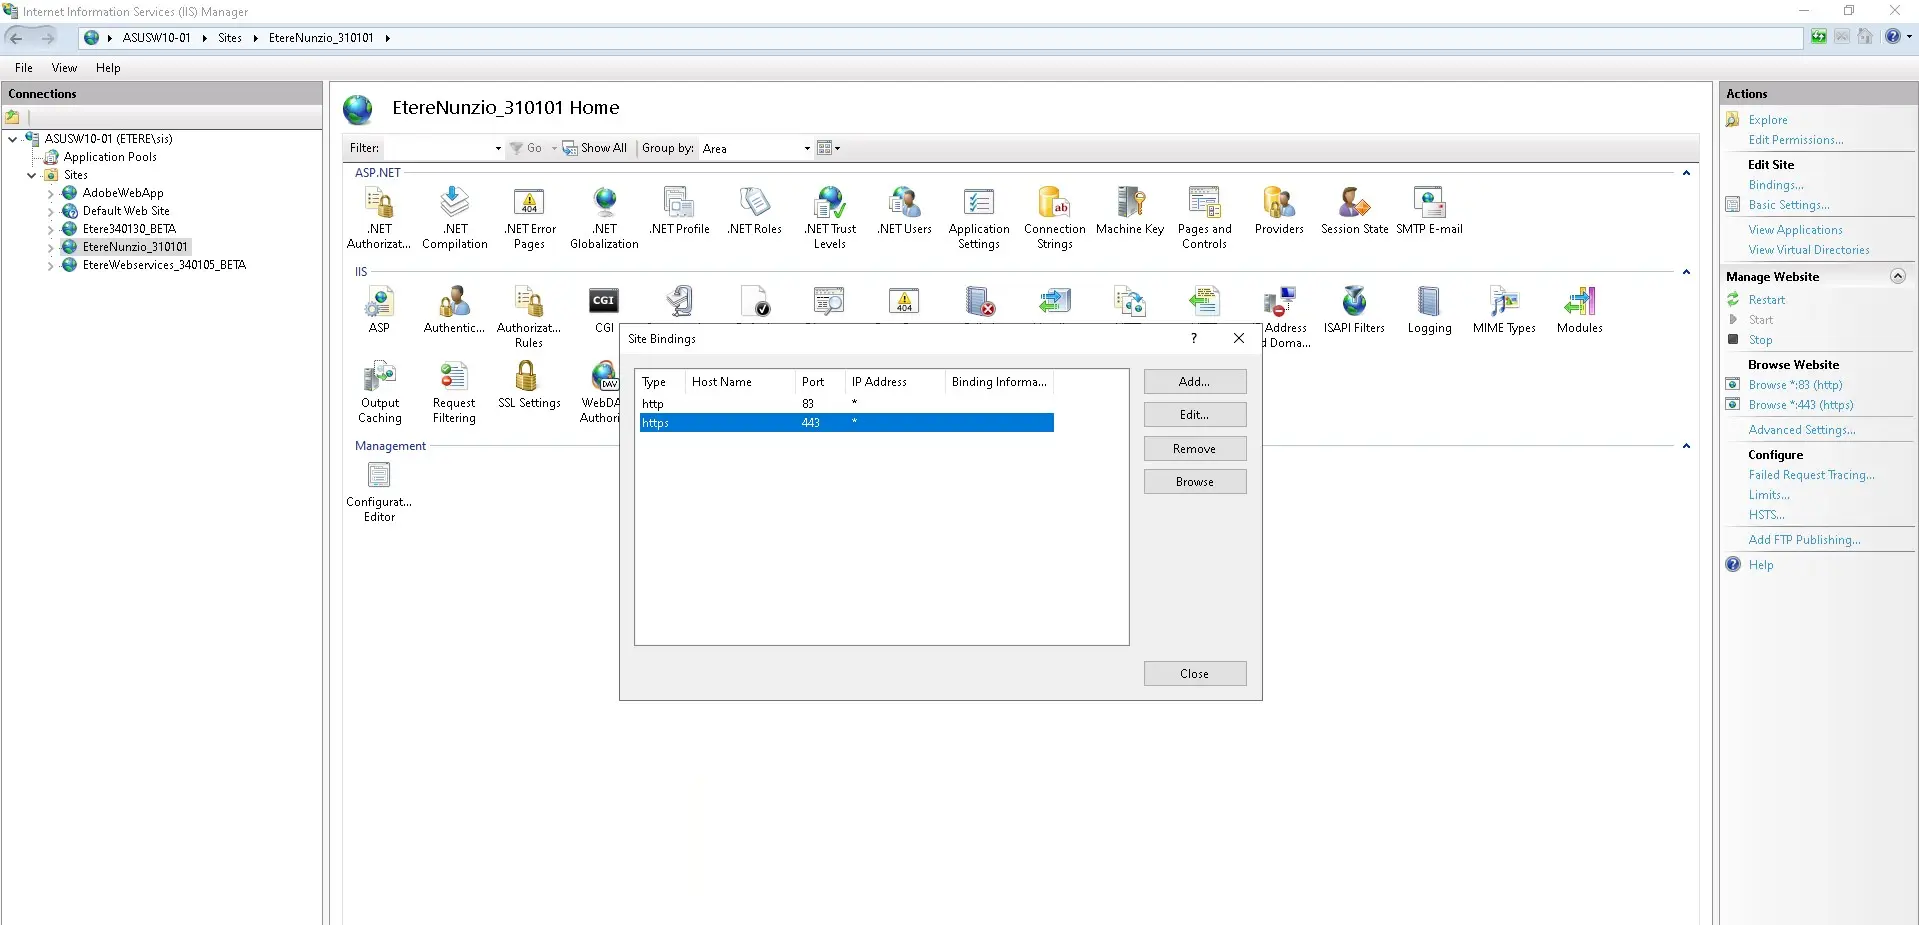Open the Session State icon
This screenshot has width=1919, height=925.
point(1354,211)
